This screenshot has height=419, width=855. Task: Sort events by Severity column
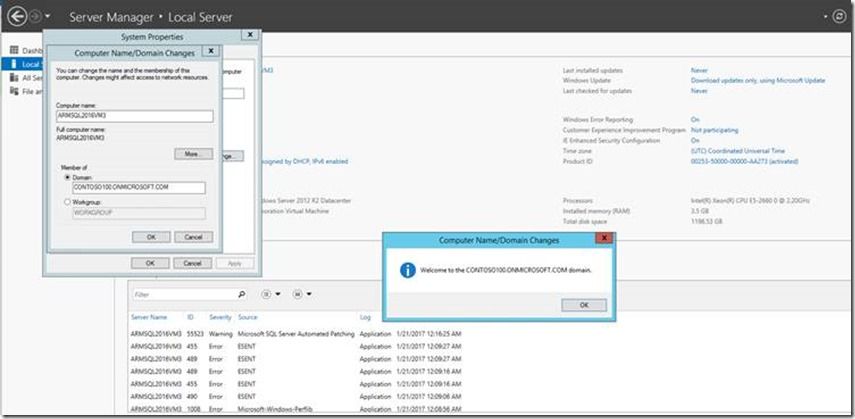coord(220,317)
